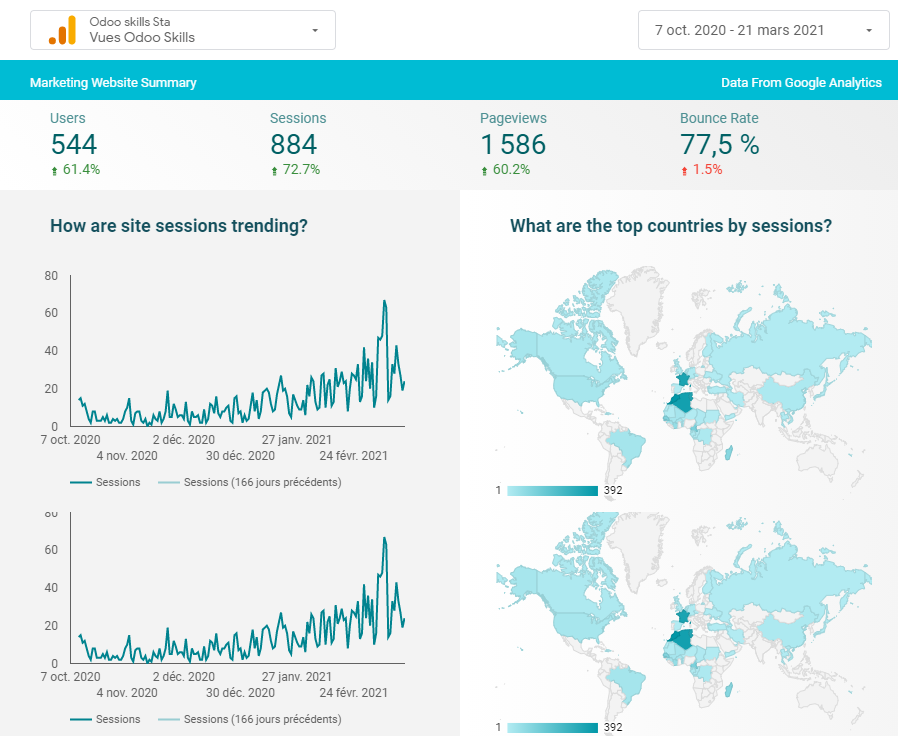
Task: Click the Google Analytics logo icon
Action: (x=62, y=30)
